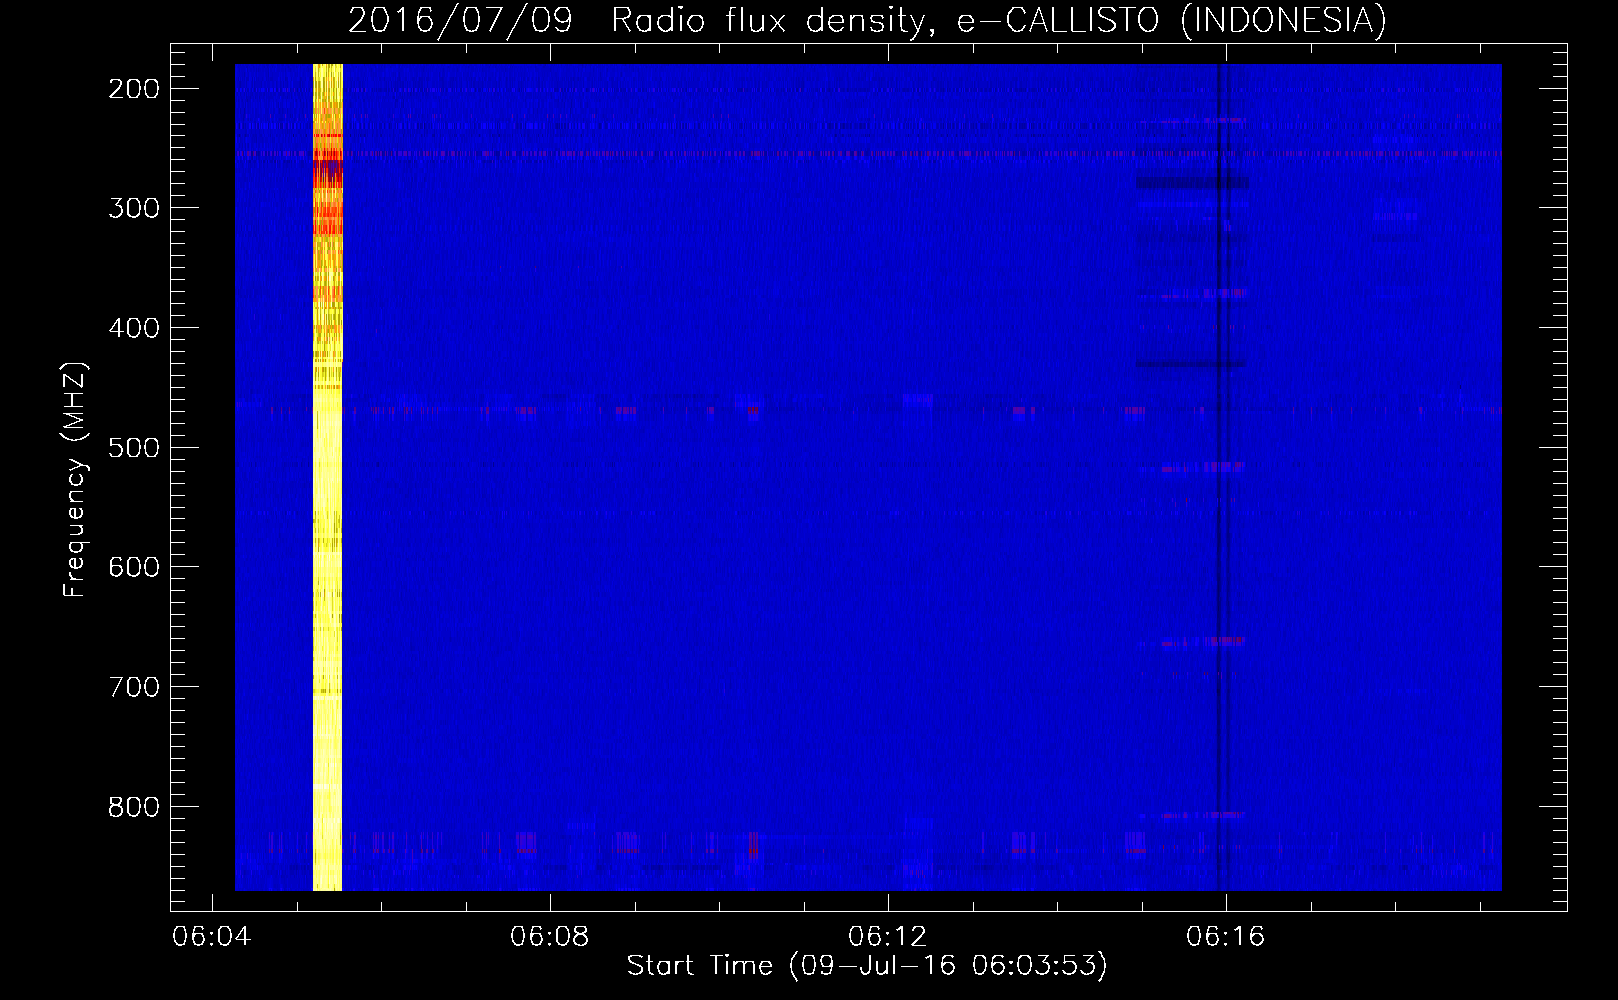Click the 200 frequency tick label

click(x=134, y=89)
